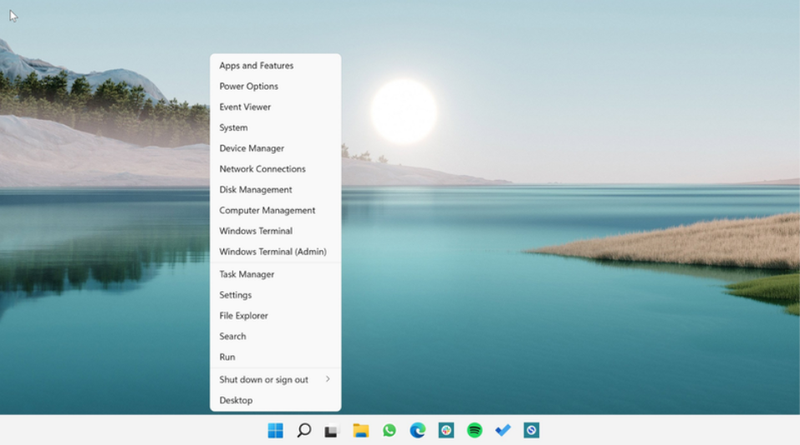Choose Run from the quick link menu

tap(227, 357)
